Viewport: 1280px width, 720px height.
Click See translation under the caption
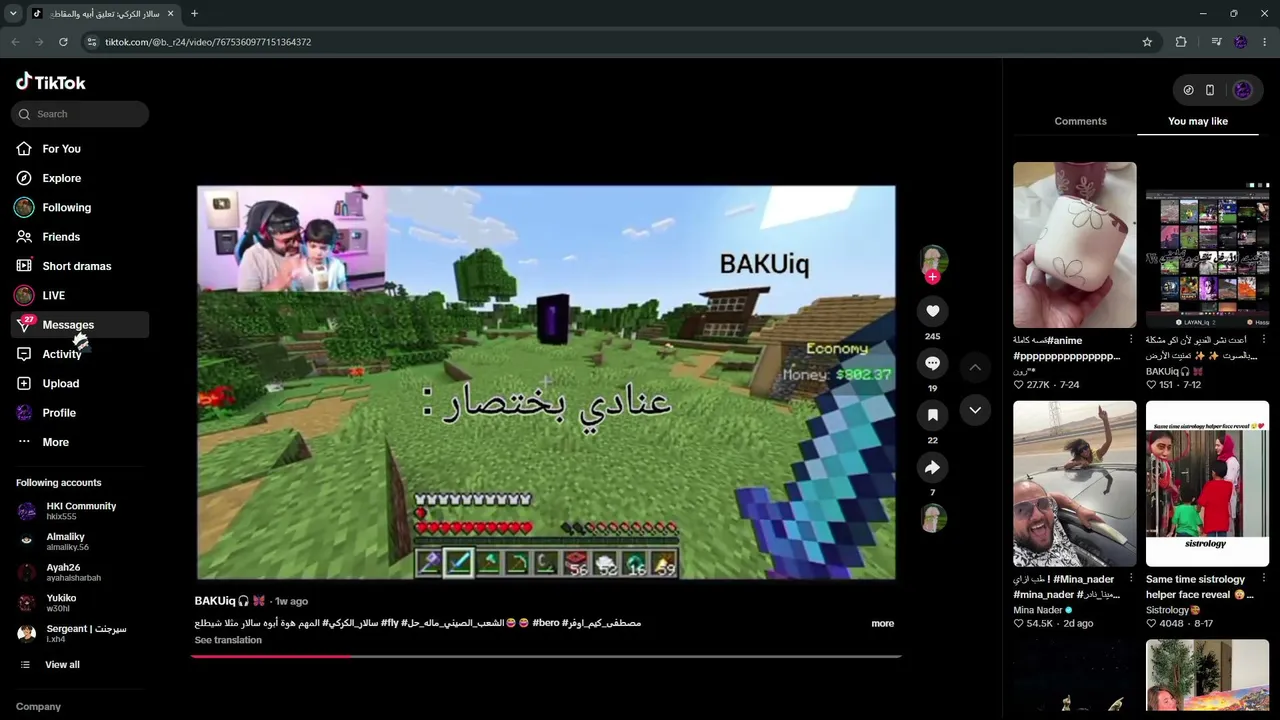pyautogui.click(x=228, y=640)
